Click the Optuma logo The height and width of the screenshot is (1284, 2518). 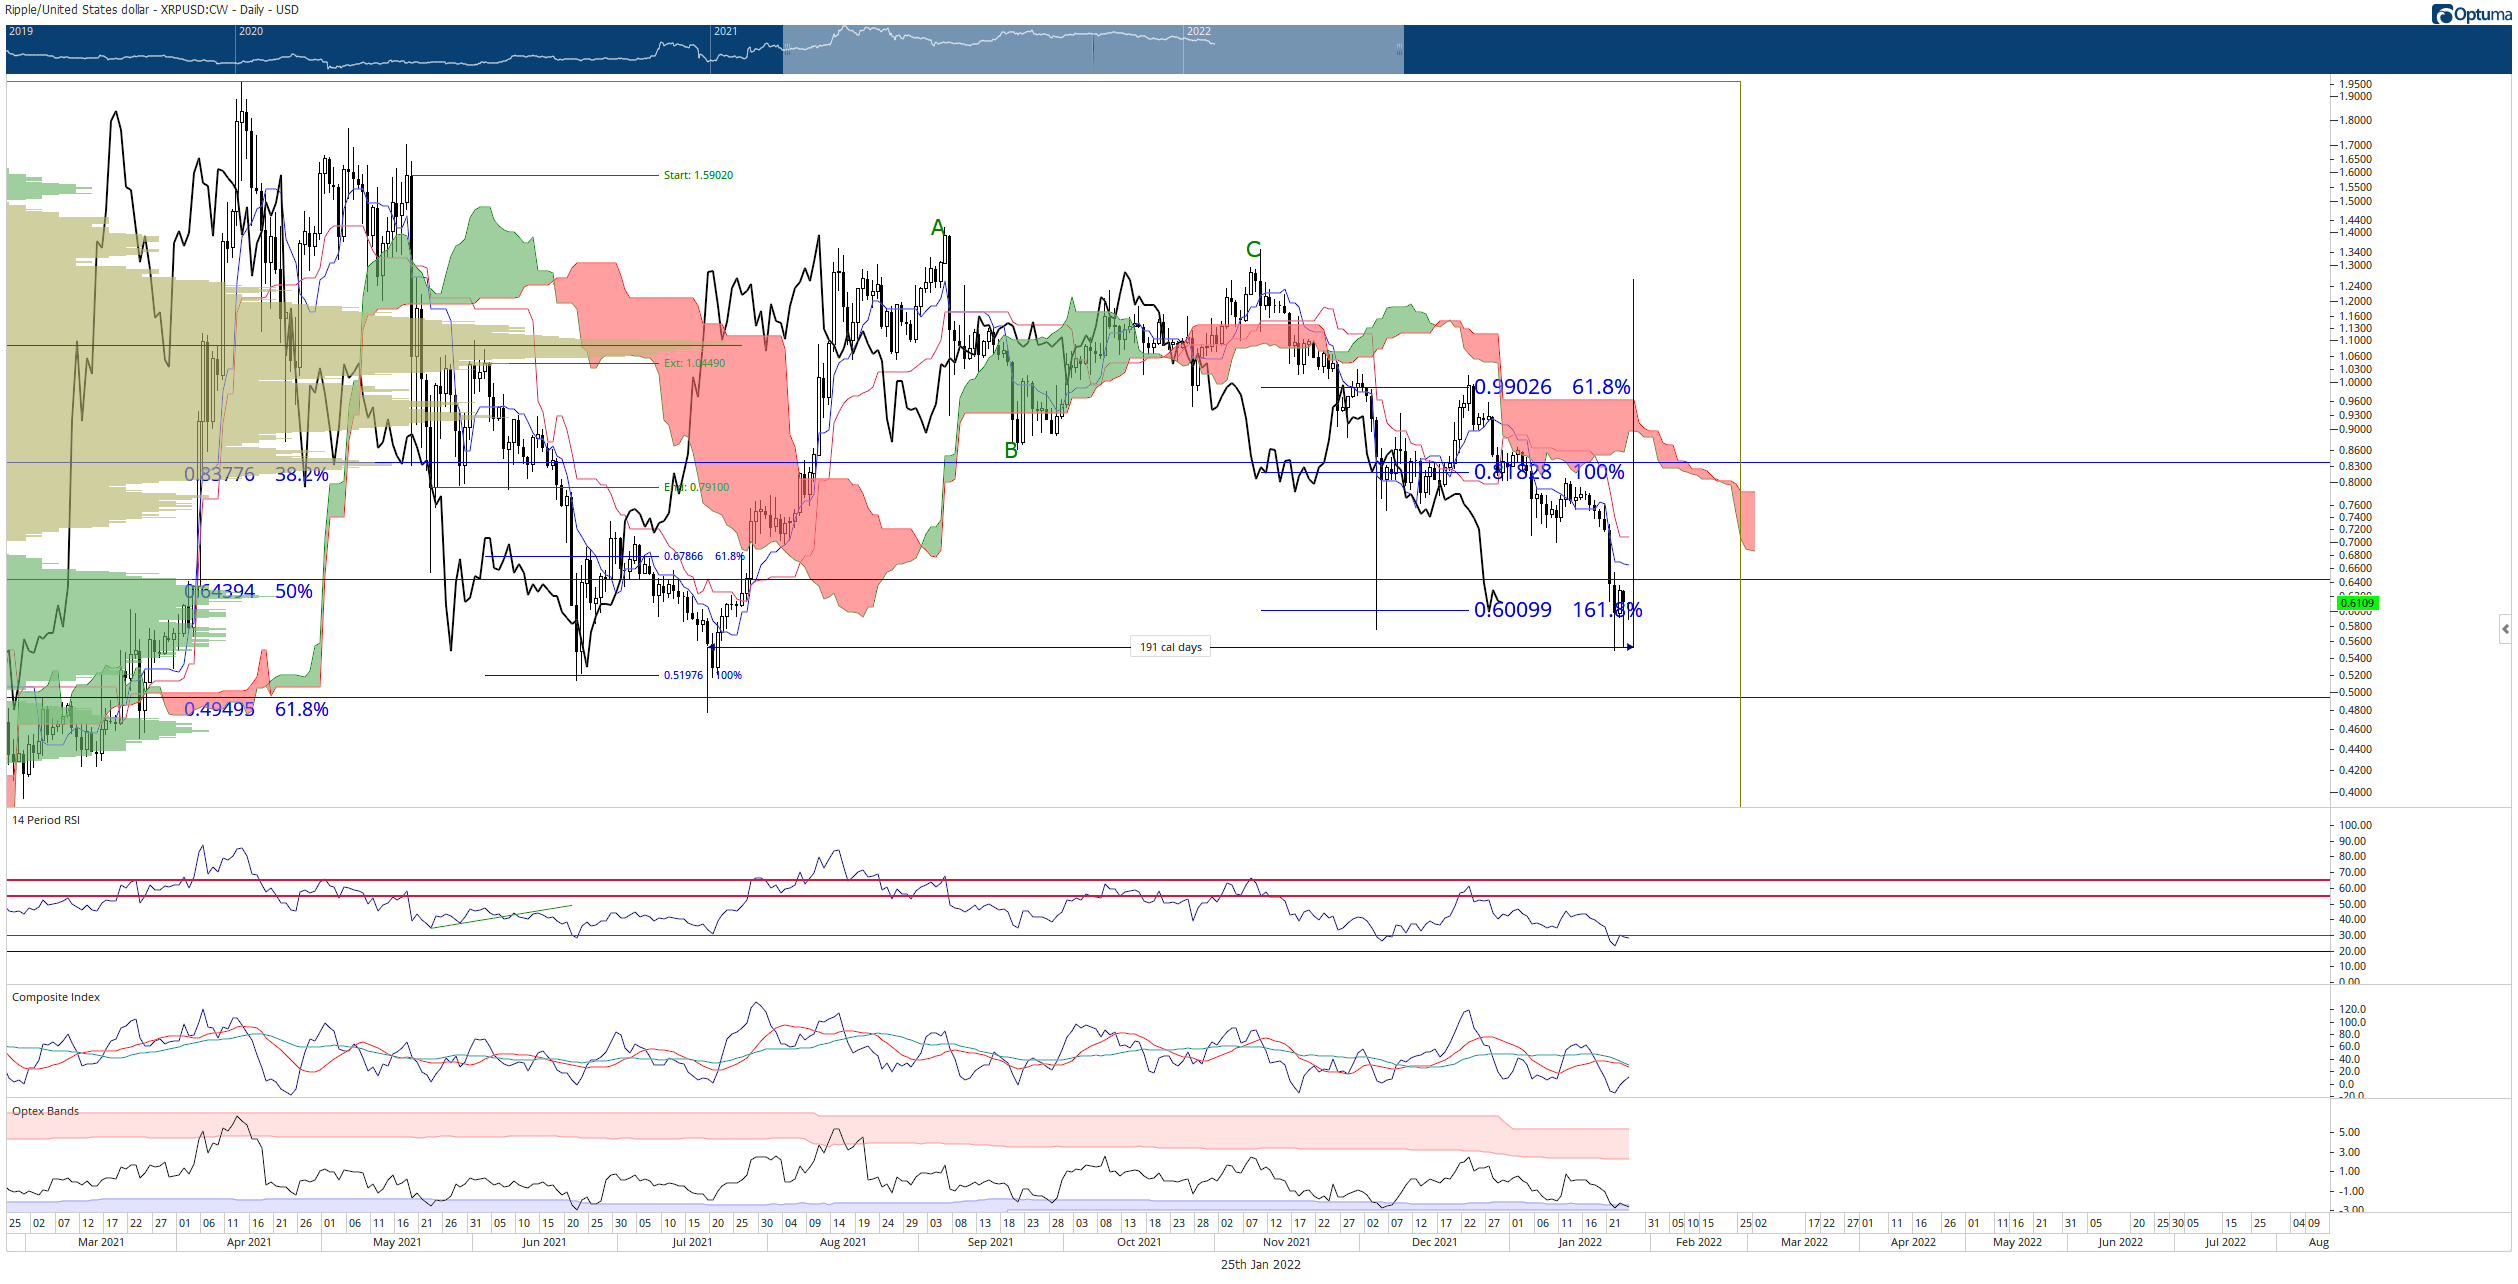tap(2471, 14)
